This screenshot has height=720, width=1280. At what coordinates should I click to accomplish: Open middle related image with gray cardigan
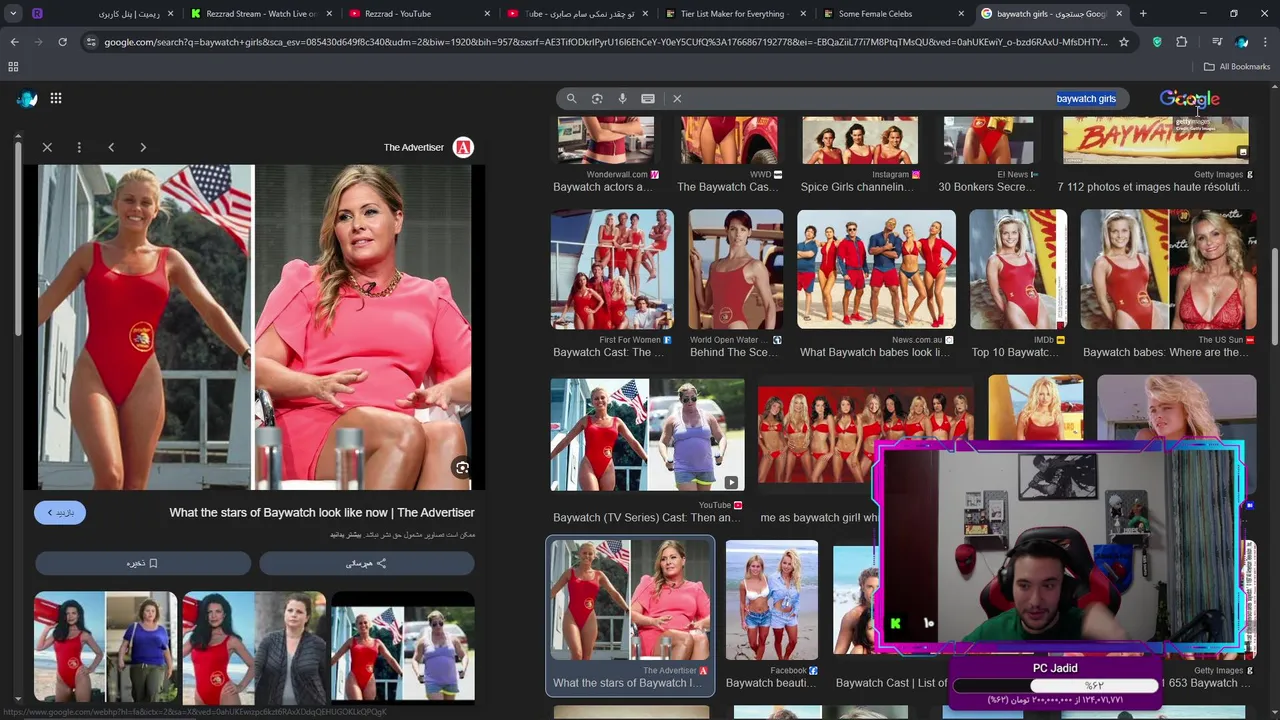point(254,647)
